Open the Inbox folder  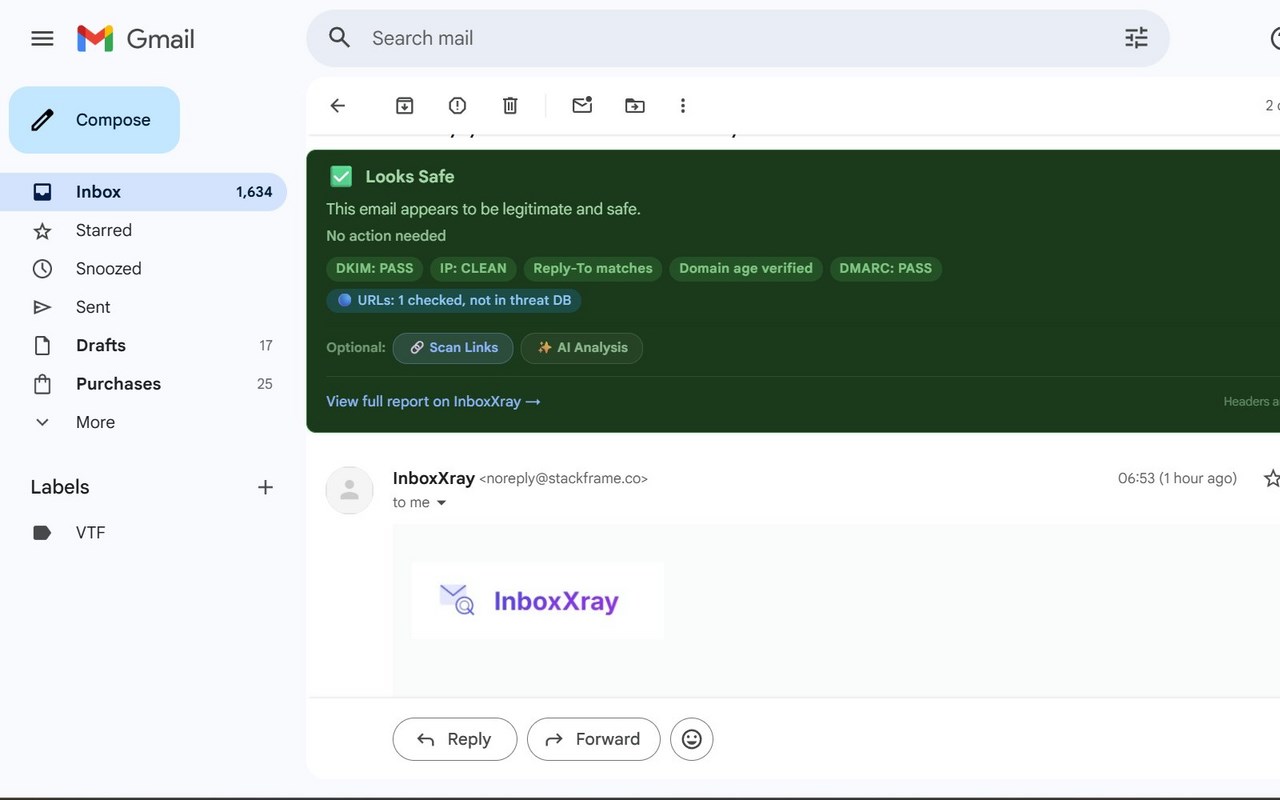point(143,192)
